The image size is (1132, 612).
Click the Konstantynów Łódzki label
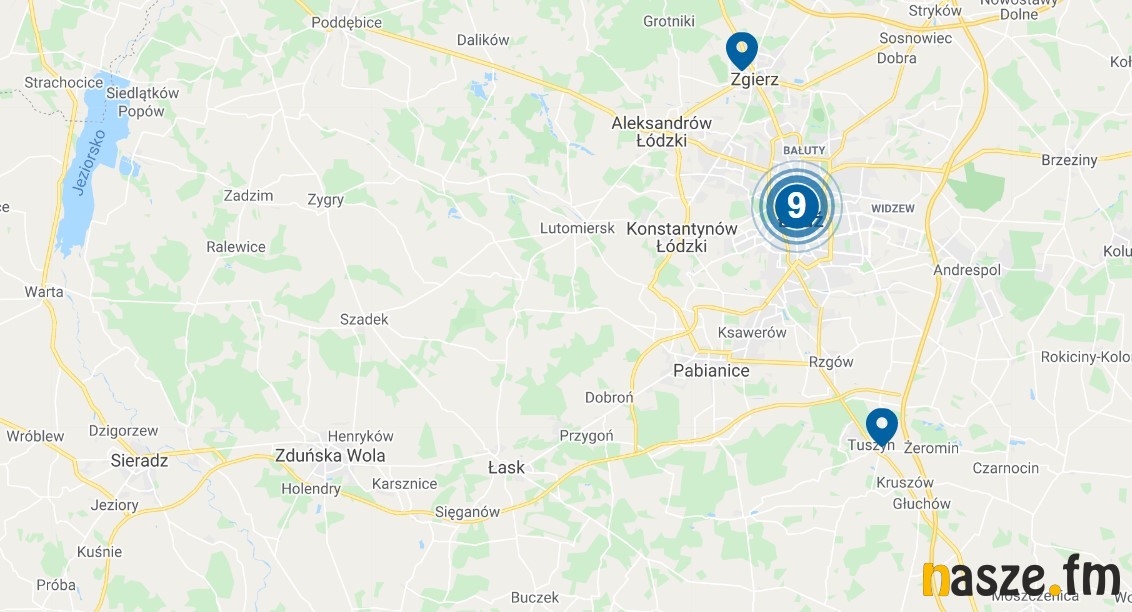pos(682,237)
